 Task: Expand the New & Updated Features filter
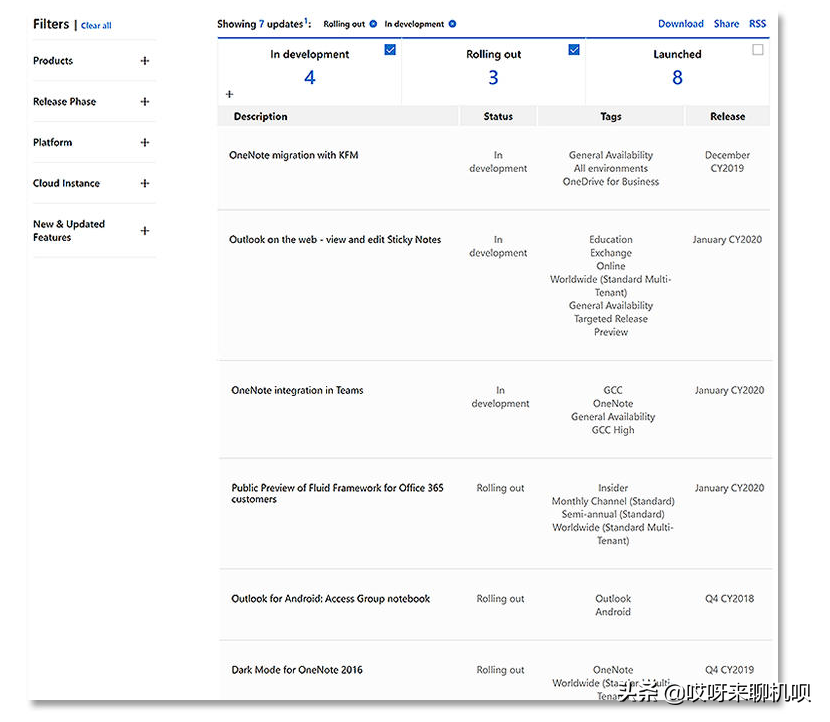click(x=145, y=231)
